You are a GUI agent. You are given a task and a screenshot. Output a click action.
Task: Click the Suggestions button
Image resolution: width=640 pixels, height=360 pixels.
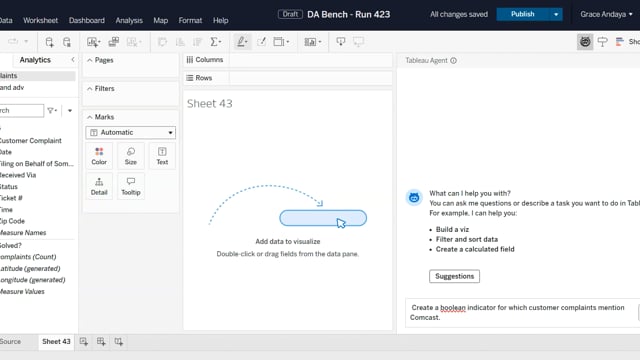(454, 276)
